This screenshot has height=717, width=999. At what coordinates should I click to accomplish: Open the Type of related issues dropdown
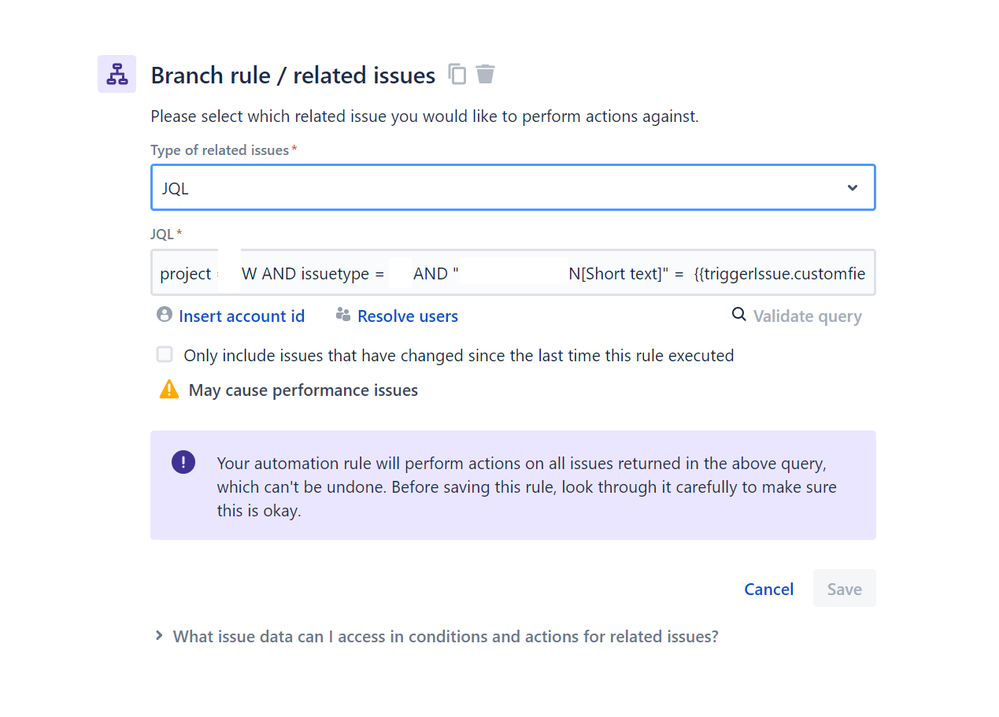click(x=500, y=188)
